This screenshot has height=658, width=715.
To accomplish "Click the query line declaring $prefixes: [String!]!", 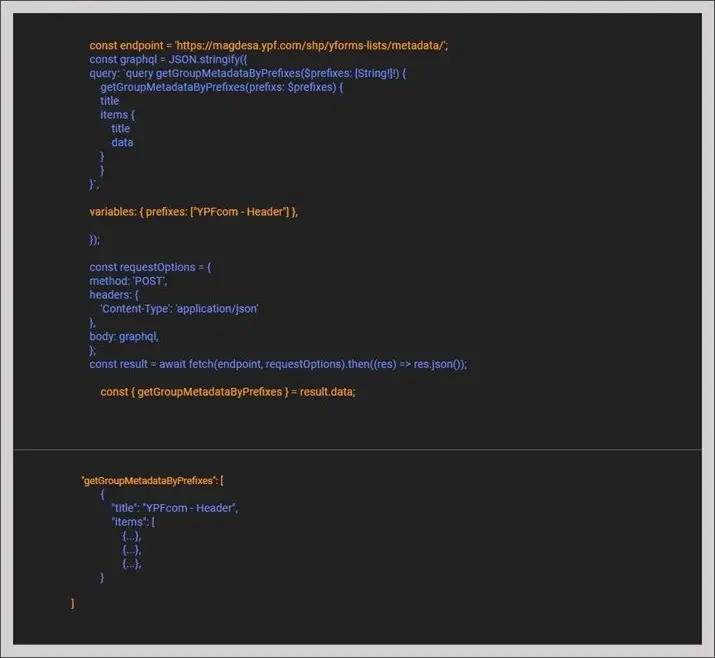I will click(250, 73).
